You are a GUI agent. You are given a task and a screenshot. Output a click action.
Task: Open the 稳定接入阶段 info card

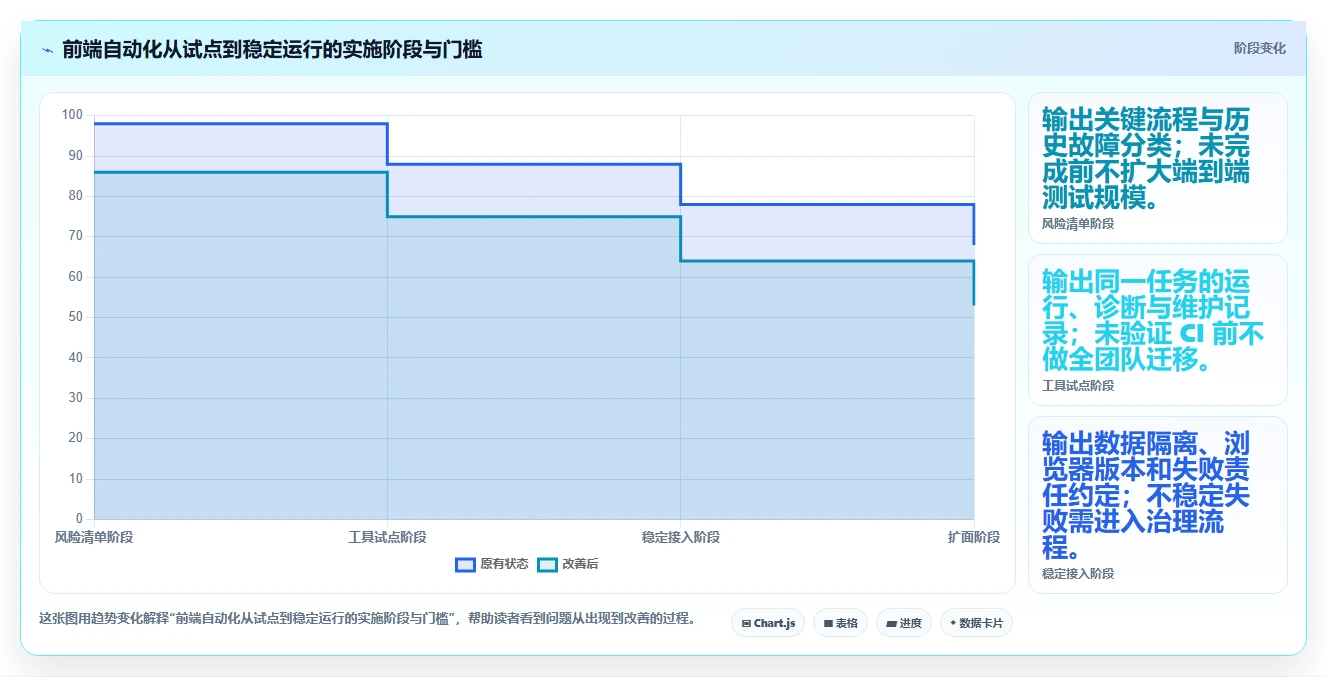[x=1157, y=505]
